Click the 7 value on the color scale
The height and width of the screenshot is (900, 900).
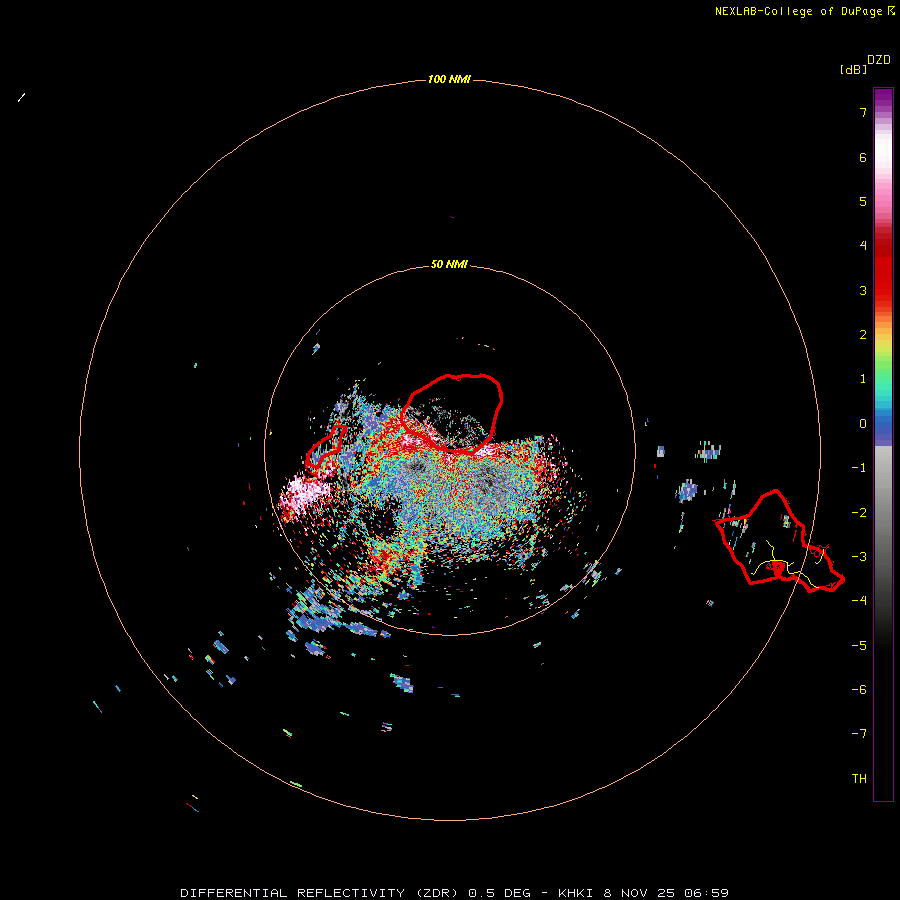[863, 112]
